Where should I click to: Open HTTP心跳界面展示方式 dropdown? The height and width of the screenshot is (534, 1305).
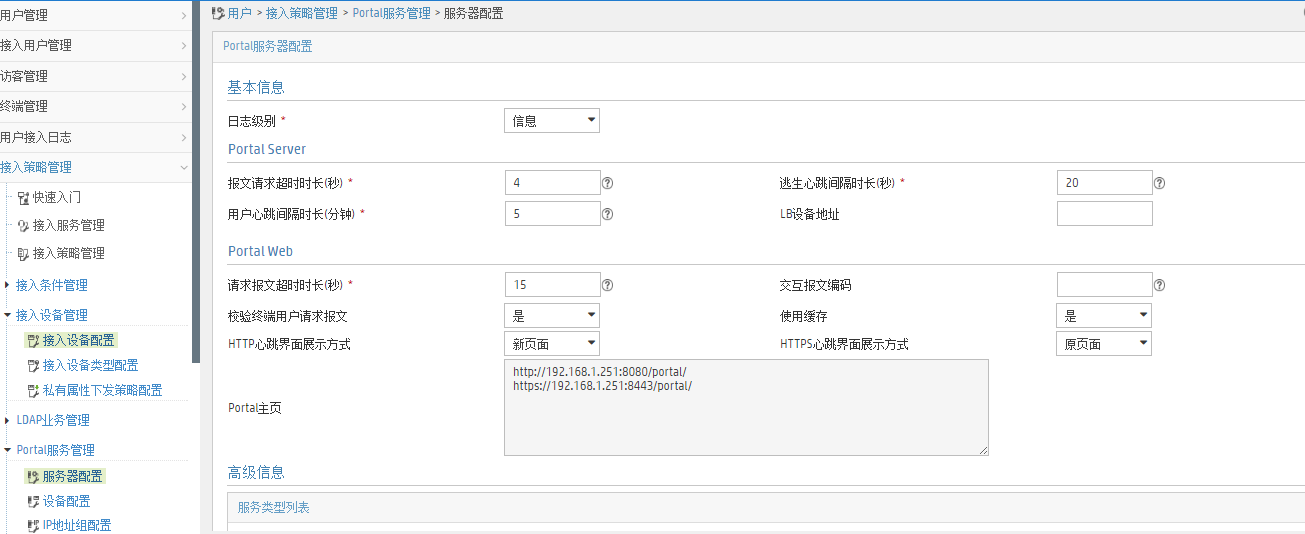(x=551, y=344)
